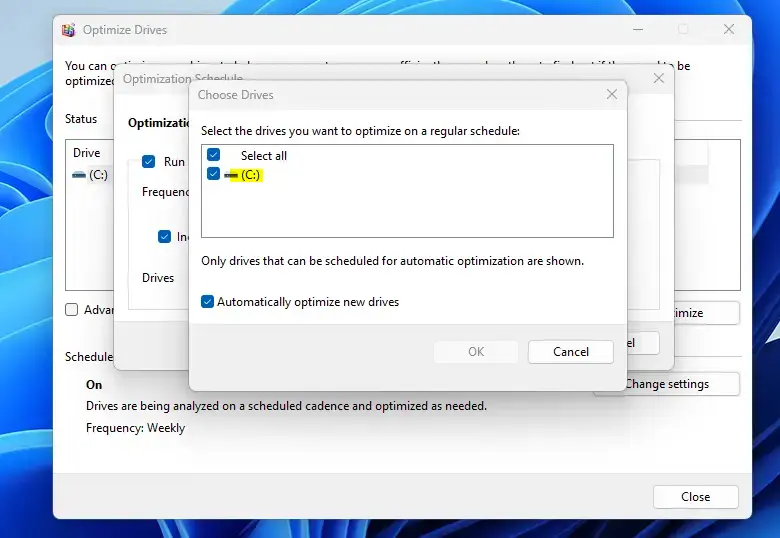780x538 pixels.
Task: Click the Optimize button in Optimize Drives window
Action: [706, 313]
